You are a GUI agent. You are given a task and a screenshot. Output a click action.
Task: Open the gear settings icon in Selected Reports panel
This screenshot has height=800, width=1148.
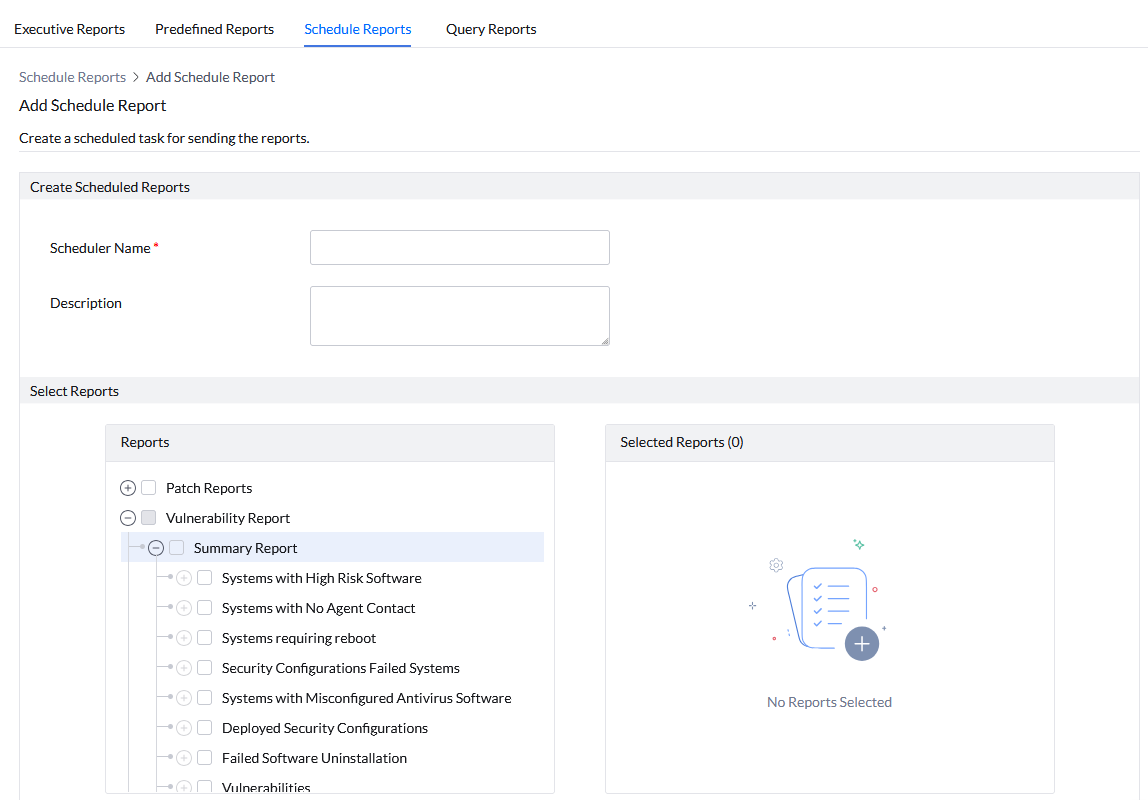click(x=776, y=565)
